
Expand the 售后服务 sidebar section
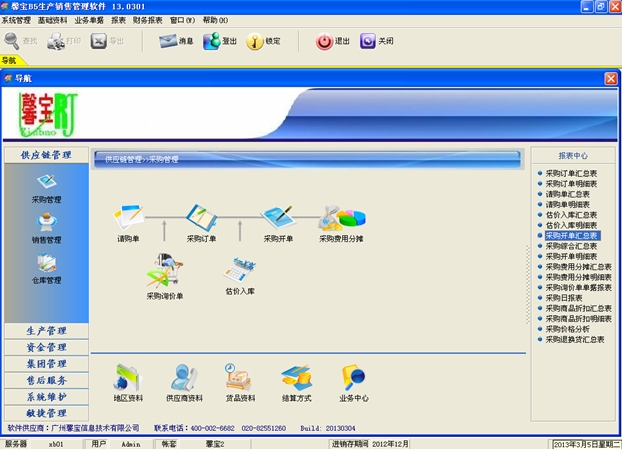point(46,380)
